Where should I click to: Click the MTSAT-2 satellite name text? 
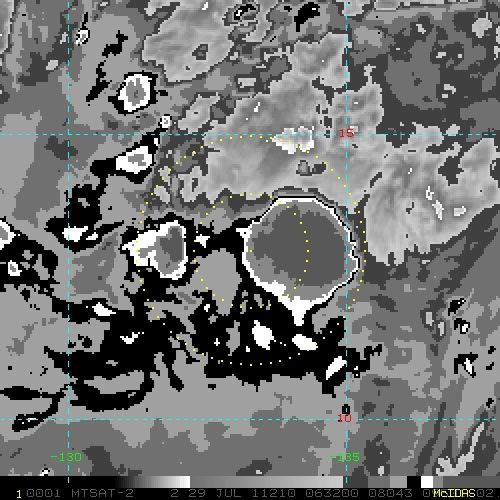pyautogui.click(x=102, y=493)
